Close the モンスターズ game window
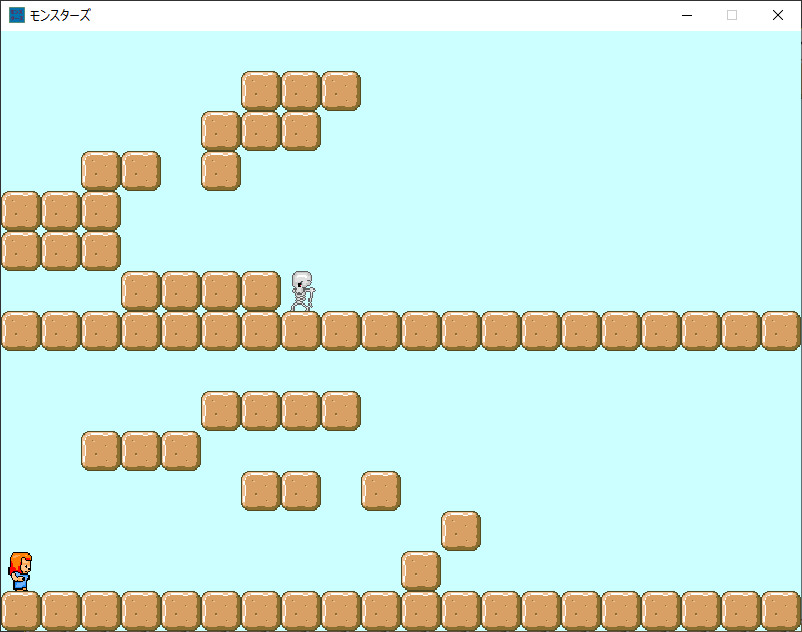Screen dimensions: 802x632 coord(777,15)
